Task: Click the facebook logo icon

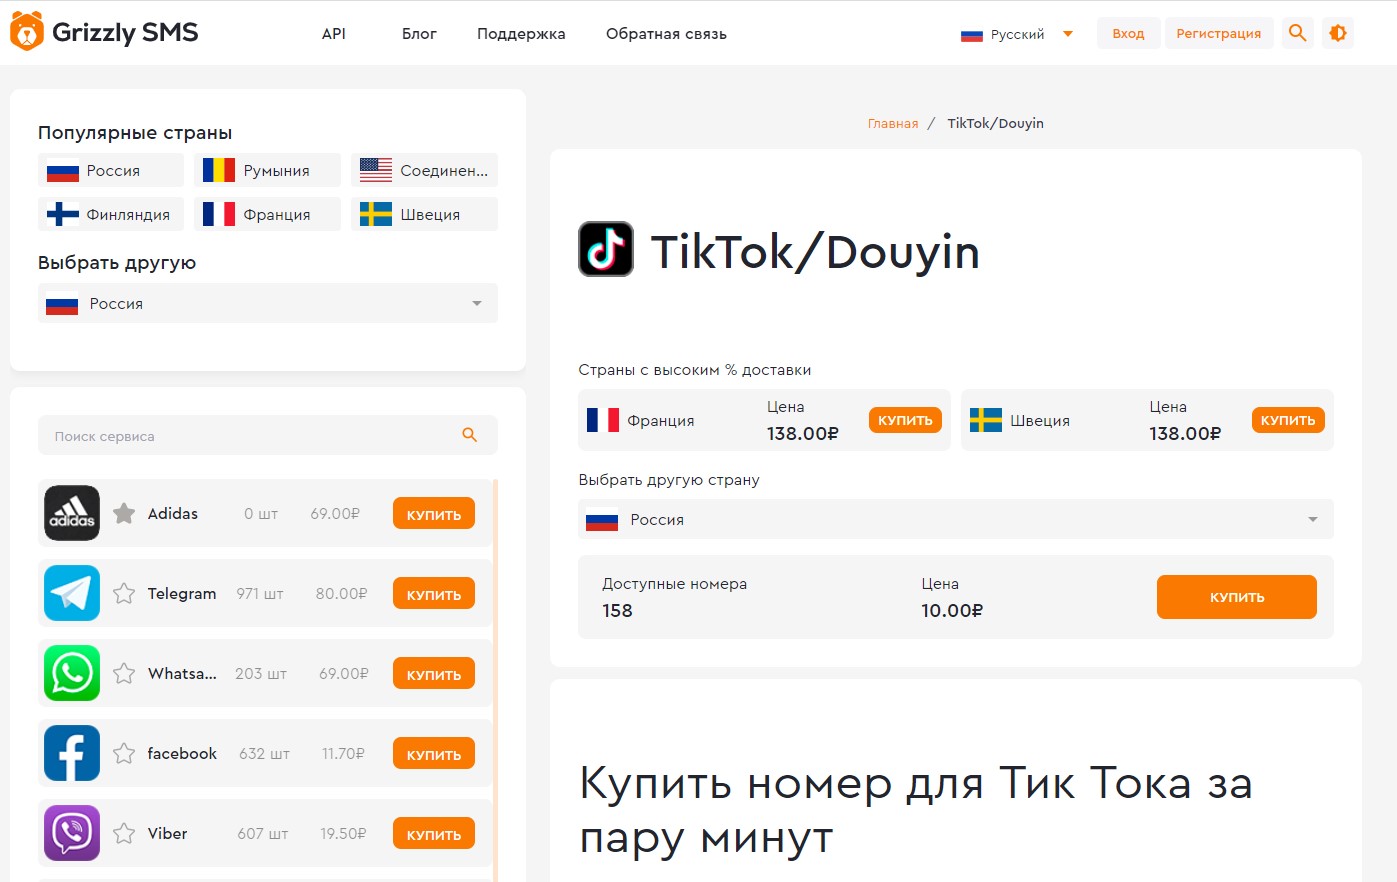Action: (x=72, y=753)
